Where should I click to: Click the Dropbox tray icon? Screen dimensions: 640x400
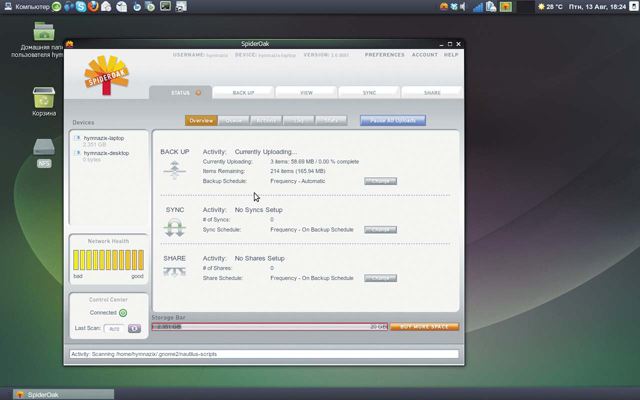point(454,7)
